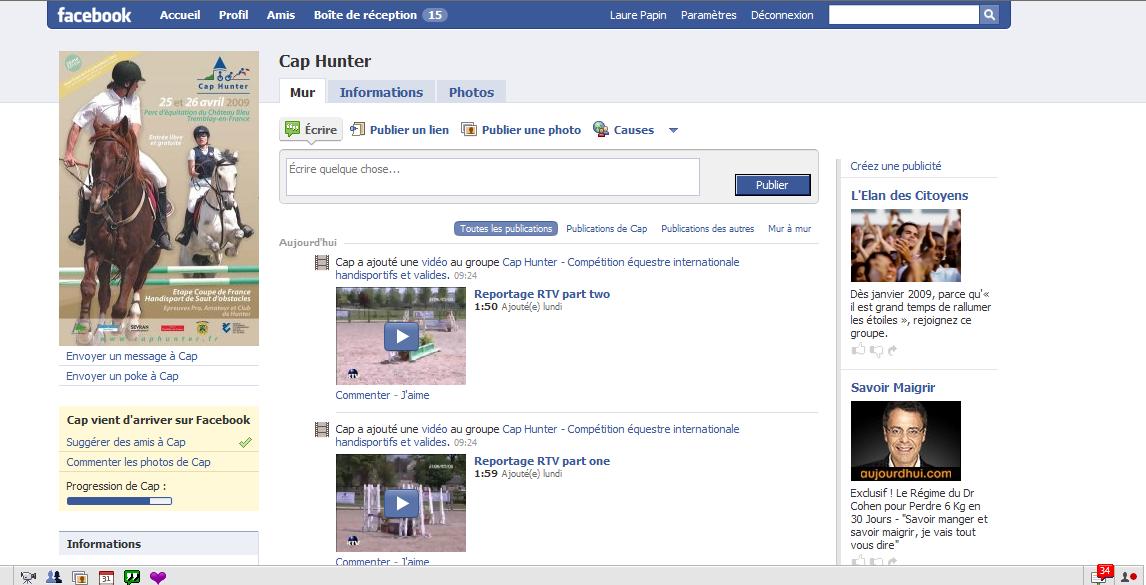Open the L'Elan des Citoyens ad title
This screenshot has height=585, width=1146.
909,195
